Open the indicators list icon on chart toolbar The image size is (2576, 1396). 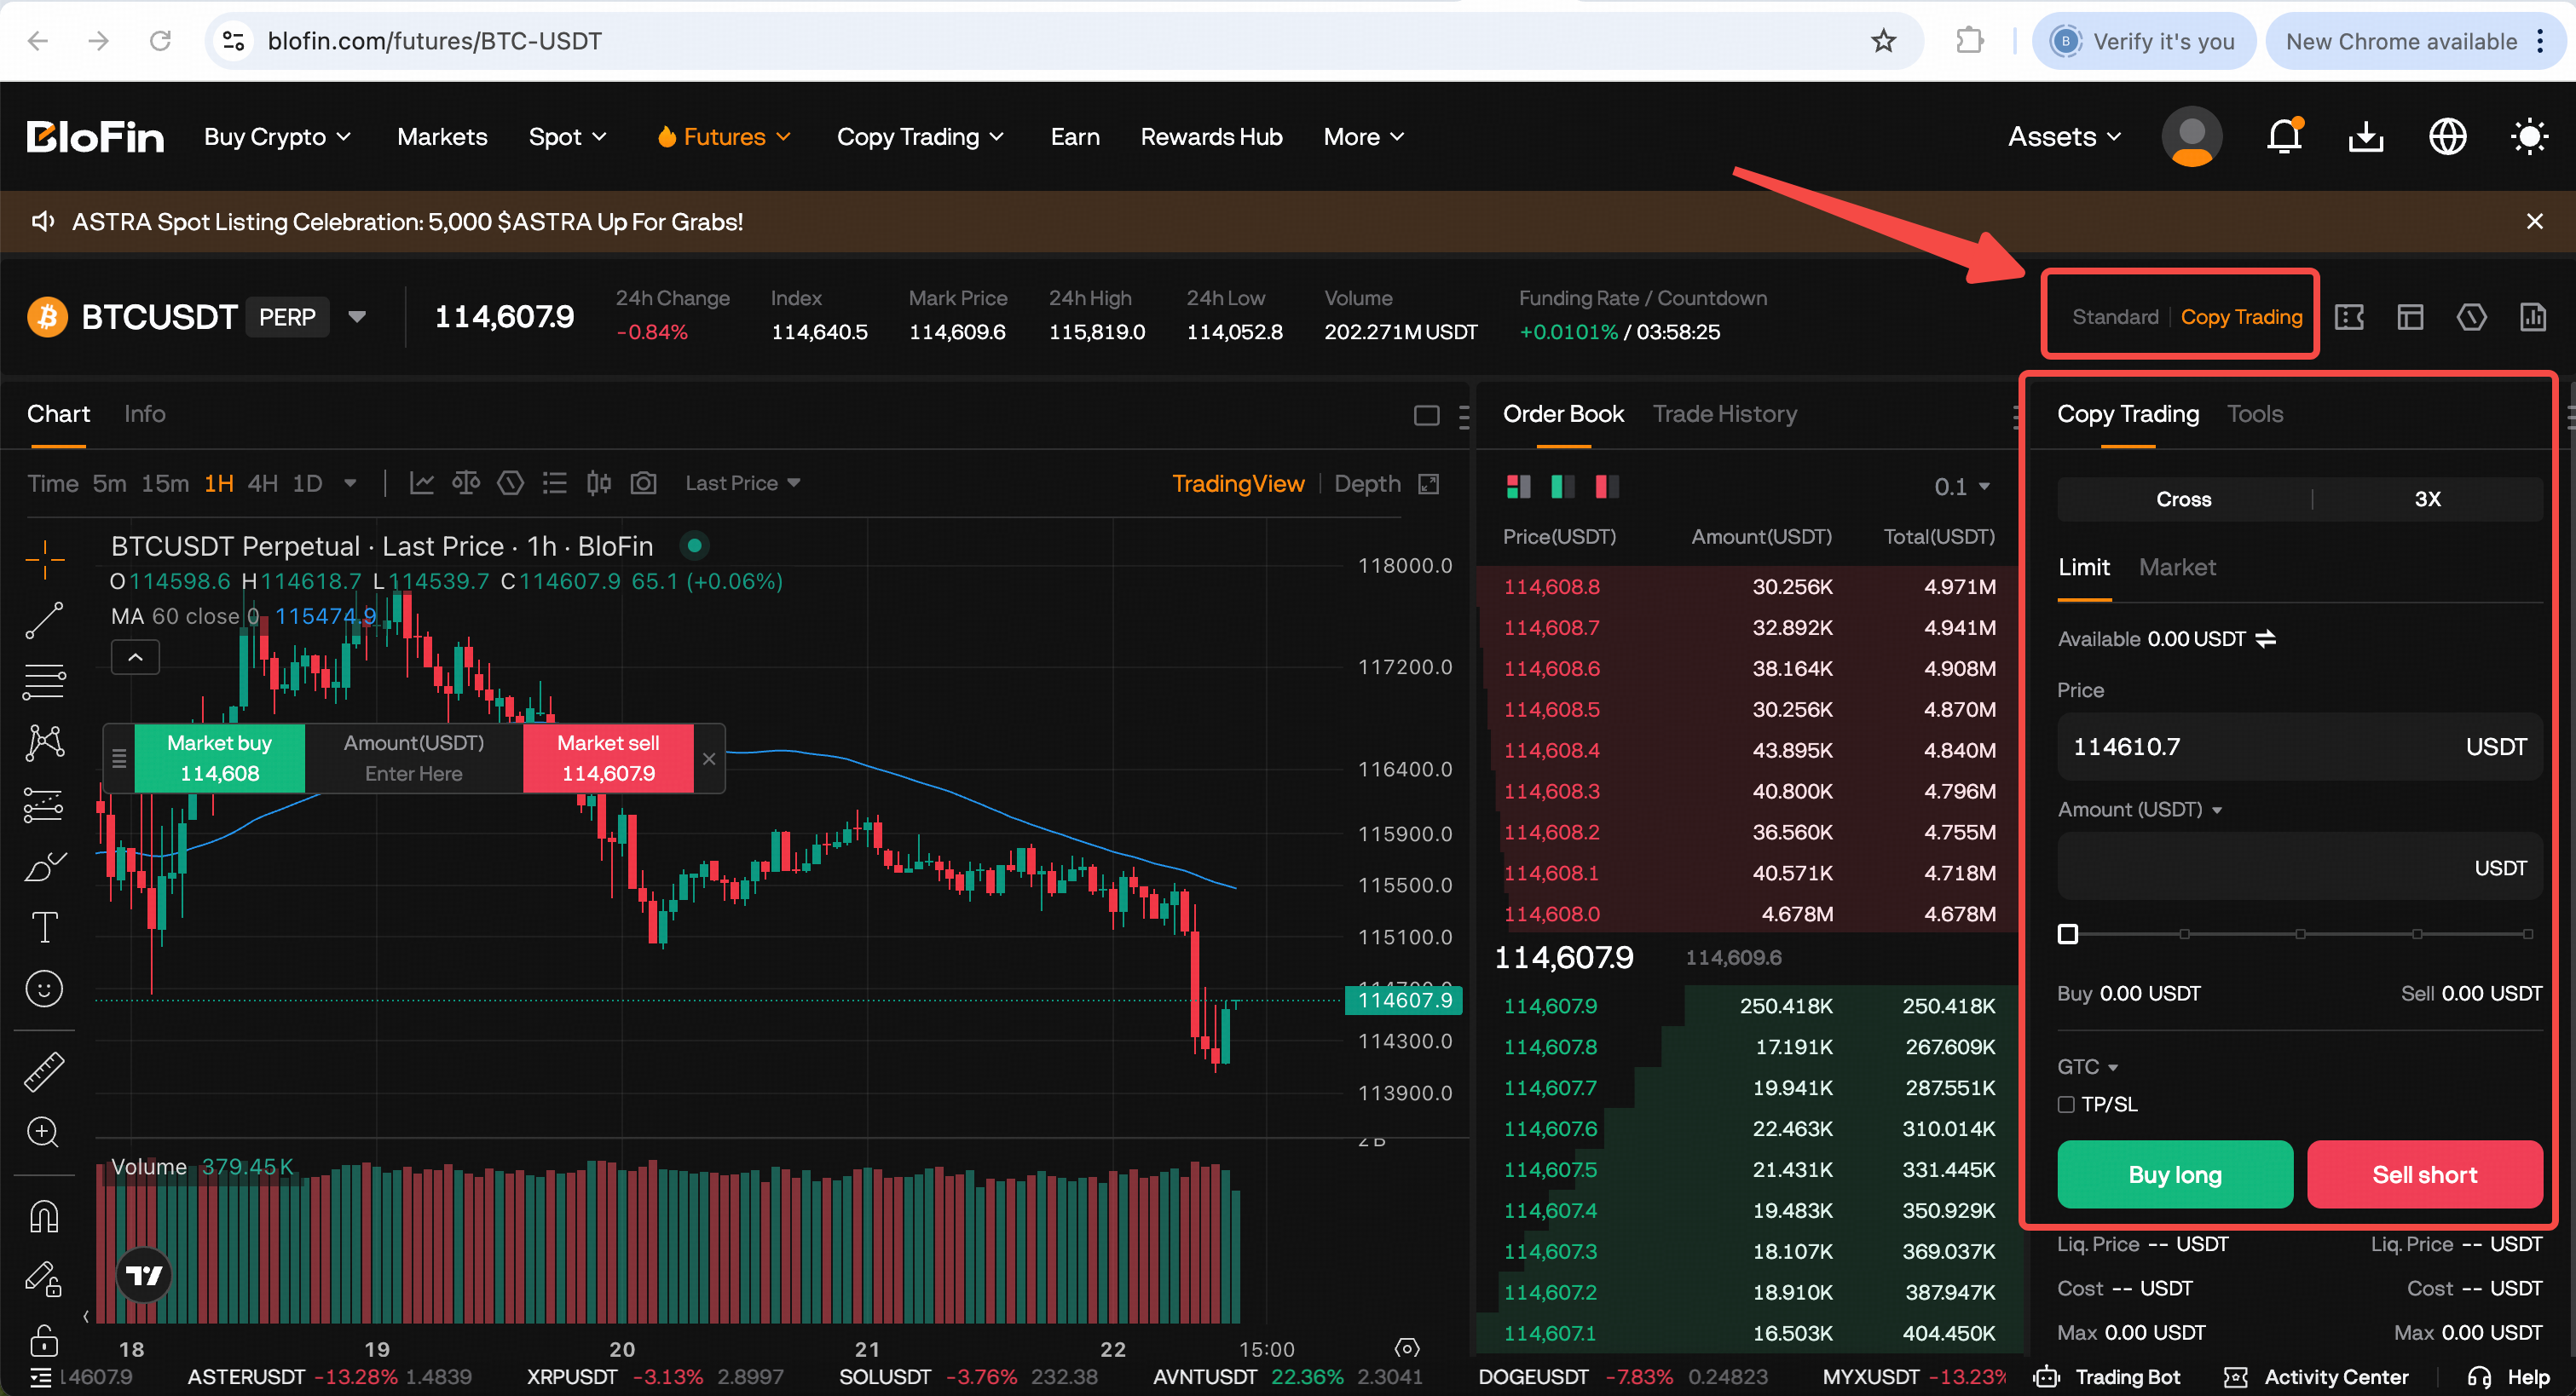555,482
